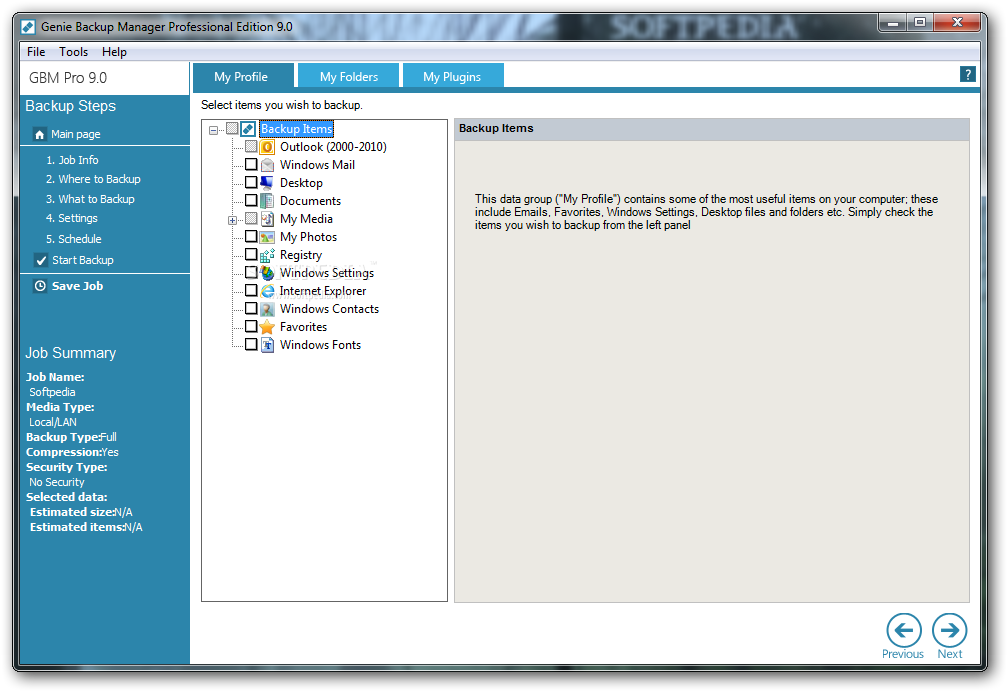Viewport: 1008px width, 692px height.
Task: Click the checkmark icon beside Start Backup
Action: pyautogui.click(x=41, y=260)
